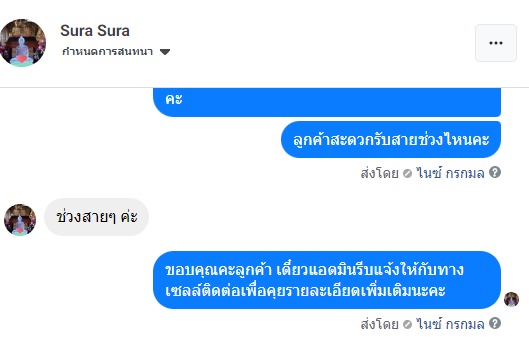Screen dimensions: 529x362
Task: Click ส่งโดย label under ขอบคุณคะลูกค้า message
Action: (380, 324)
